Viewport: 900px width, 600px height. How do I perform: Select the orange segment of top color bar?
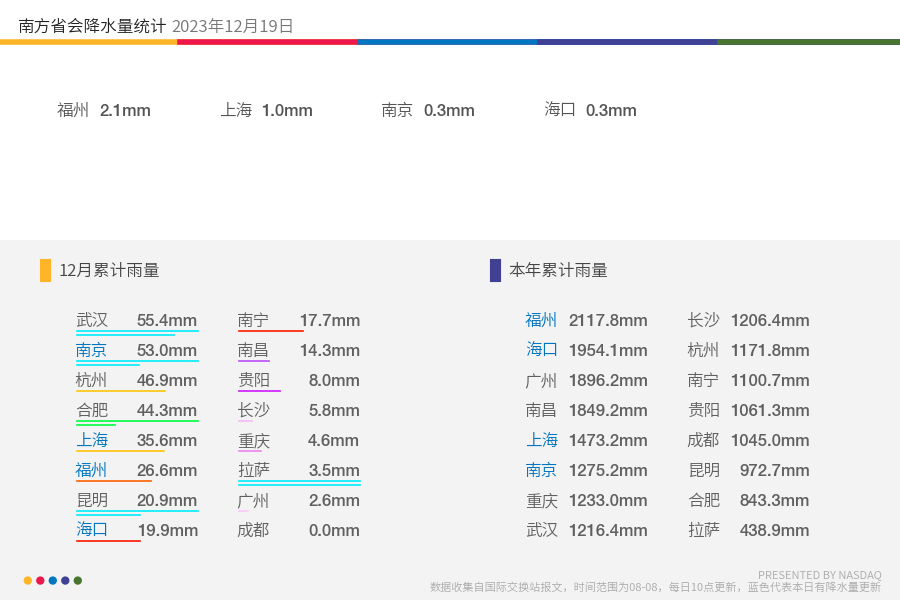click(88, 42)
